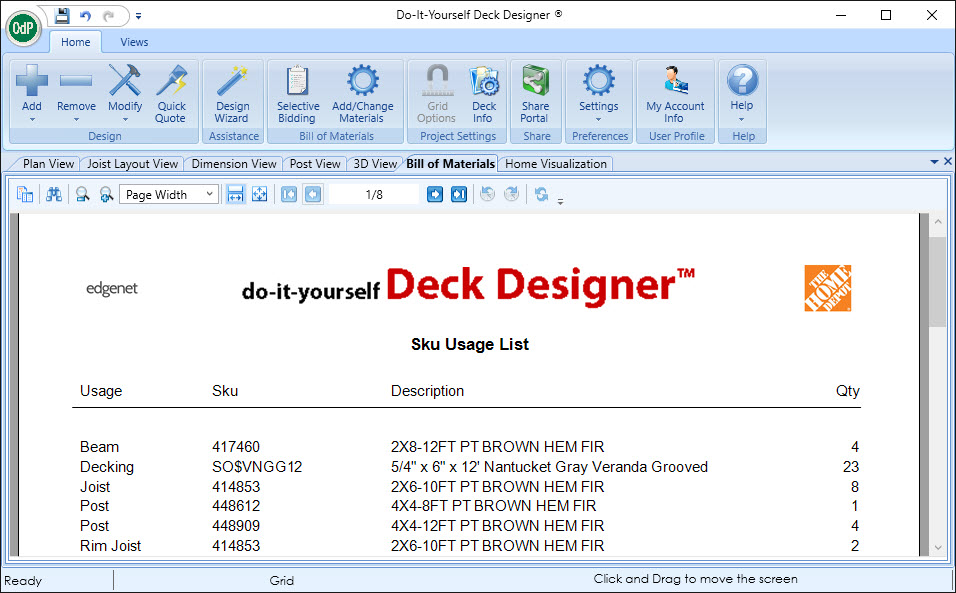Click the report scrollbar down arrow
The image size is (956, 593).
pyautogui.click(x=938, y=547)
